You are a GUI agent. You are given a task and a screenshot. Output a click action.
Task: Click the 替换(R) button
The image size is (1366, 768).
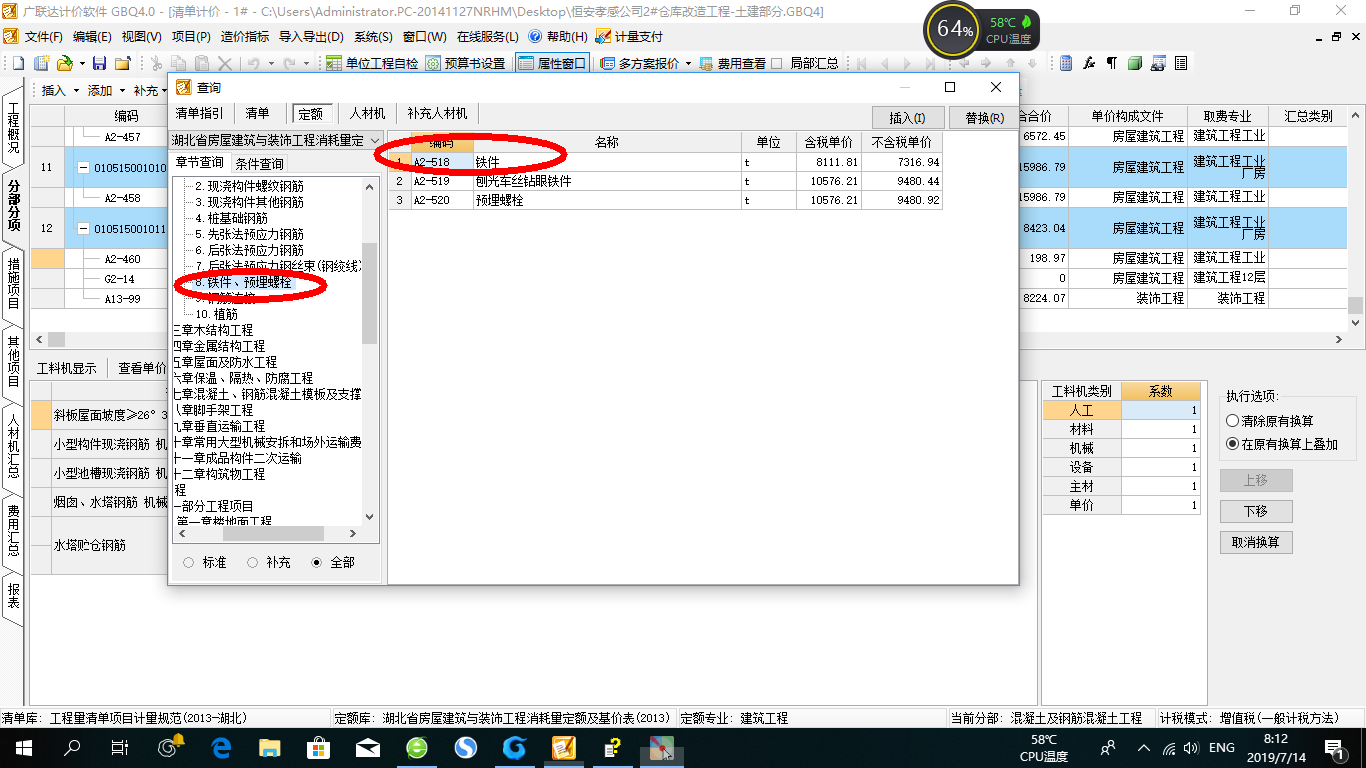984,118
